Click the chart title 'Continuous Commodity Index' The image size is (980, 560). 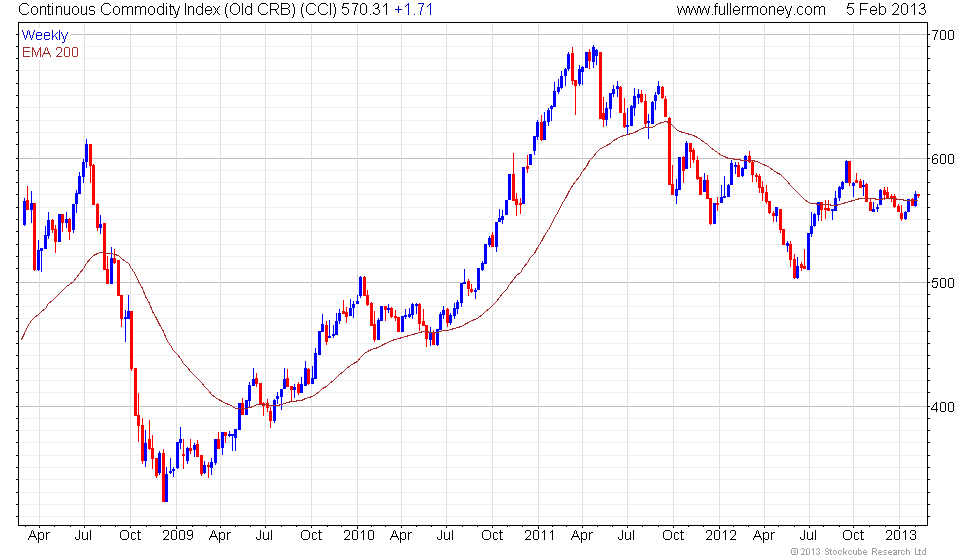119,10
